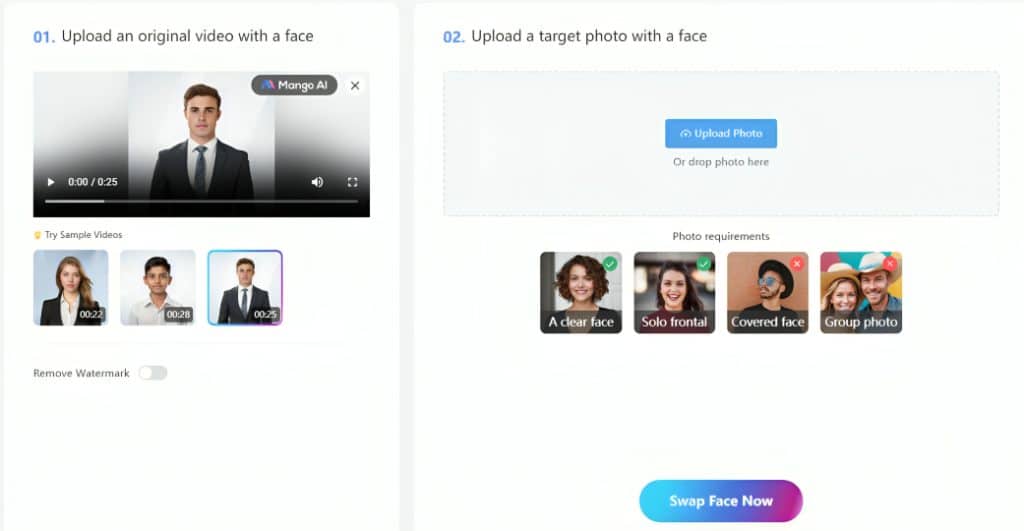Click the photo drop zone area
Viewport: 1024px width, 531px height.
(x=721, y=143)
